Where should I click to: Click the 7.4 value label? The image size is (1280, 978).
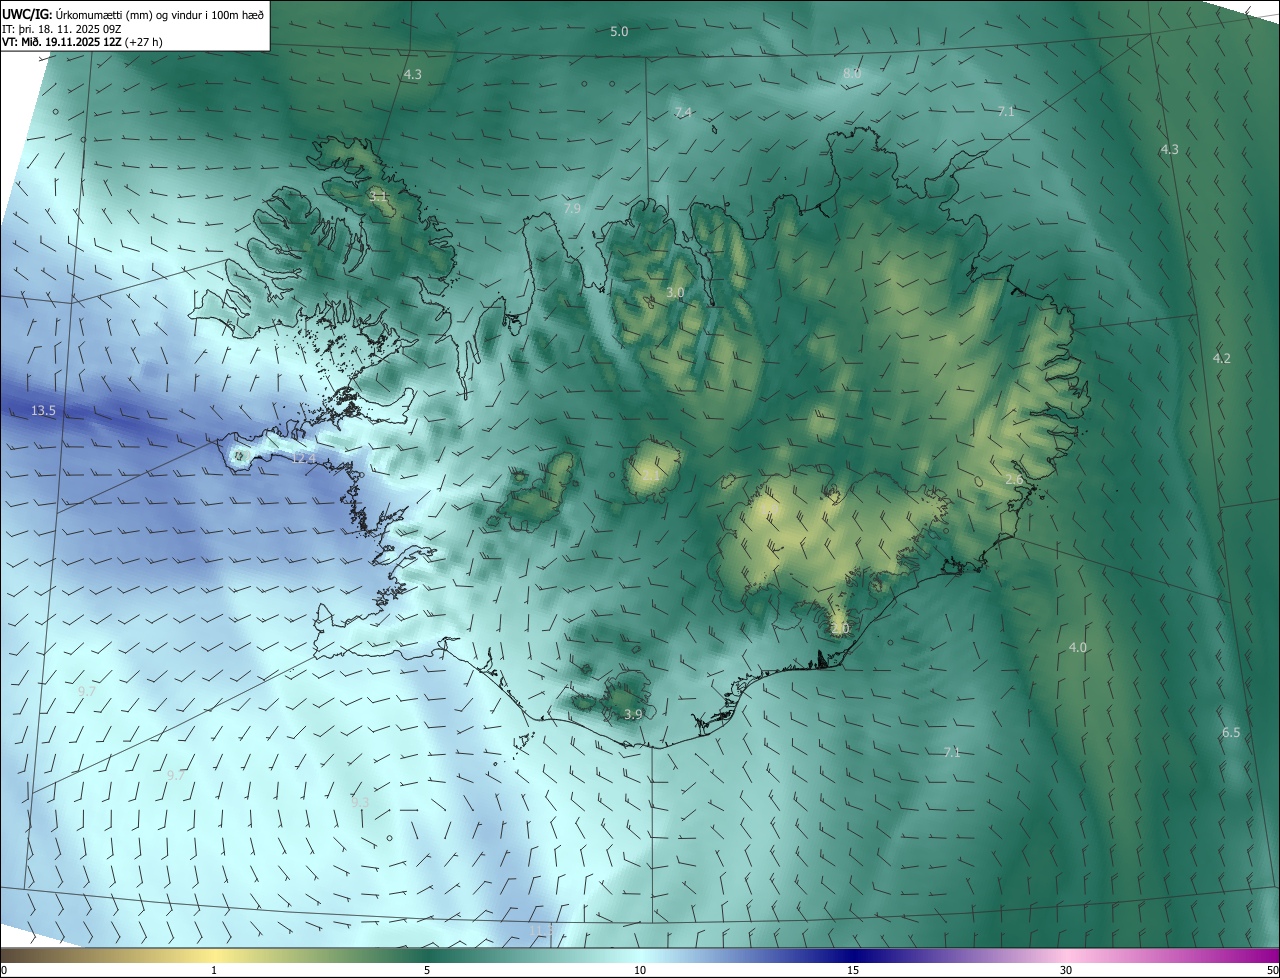pos(683,112)
